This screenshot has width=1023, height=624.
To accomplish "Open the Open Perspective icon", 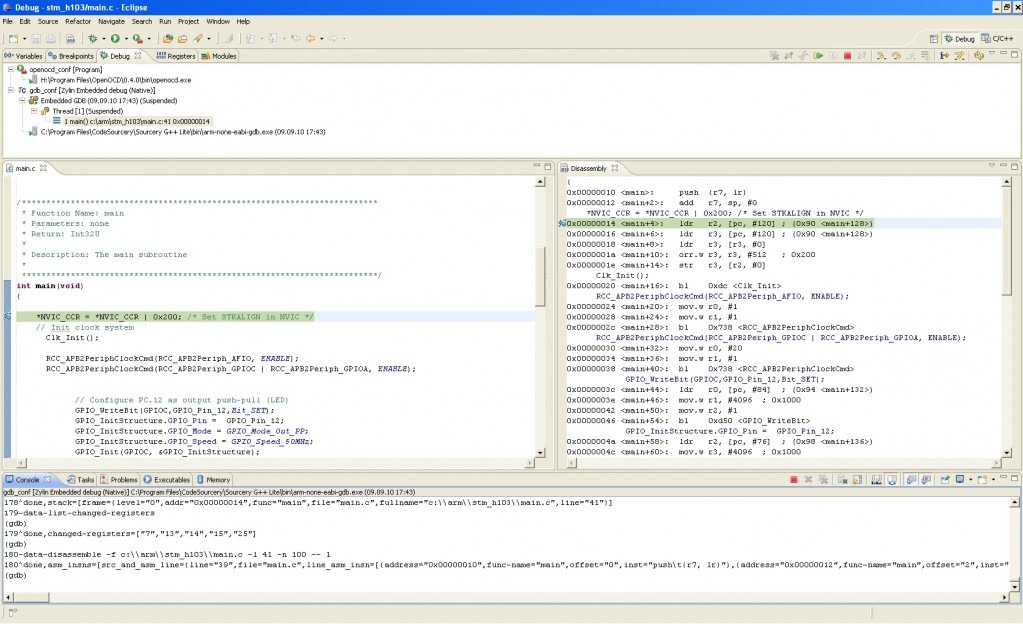I will [x=935, y=38].
